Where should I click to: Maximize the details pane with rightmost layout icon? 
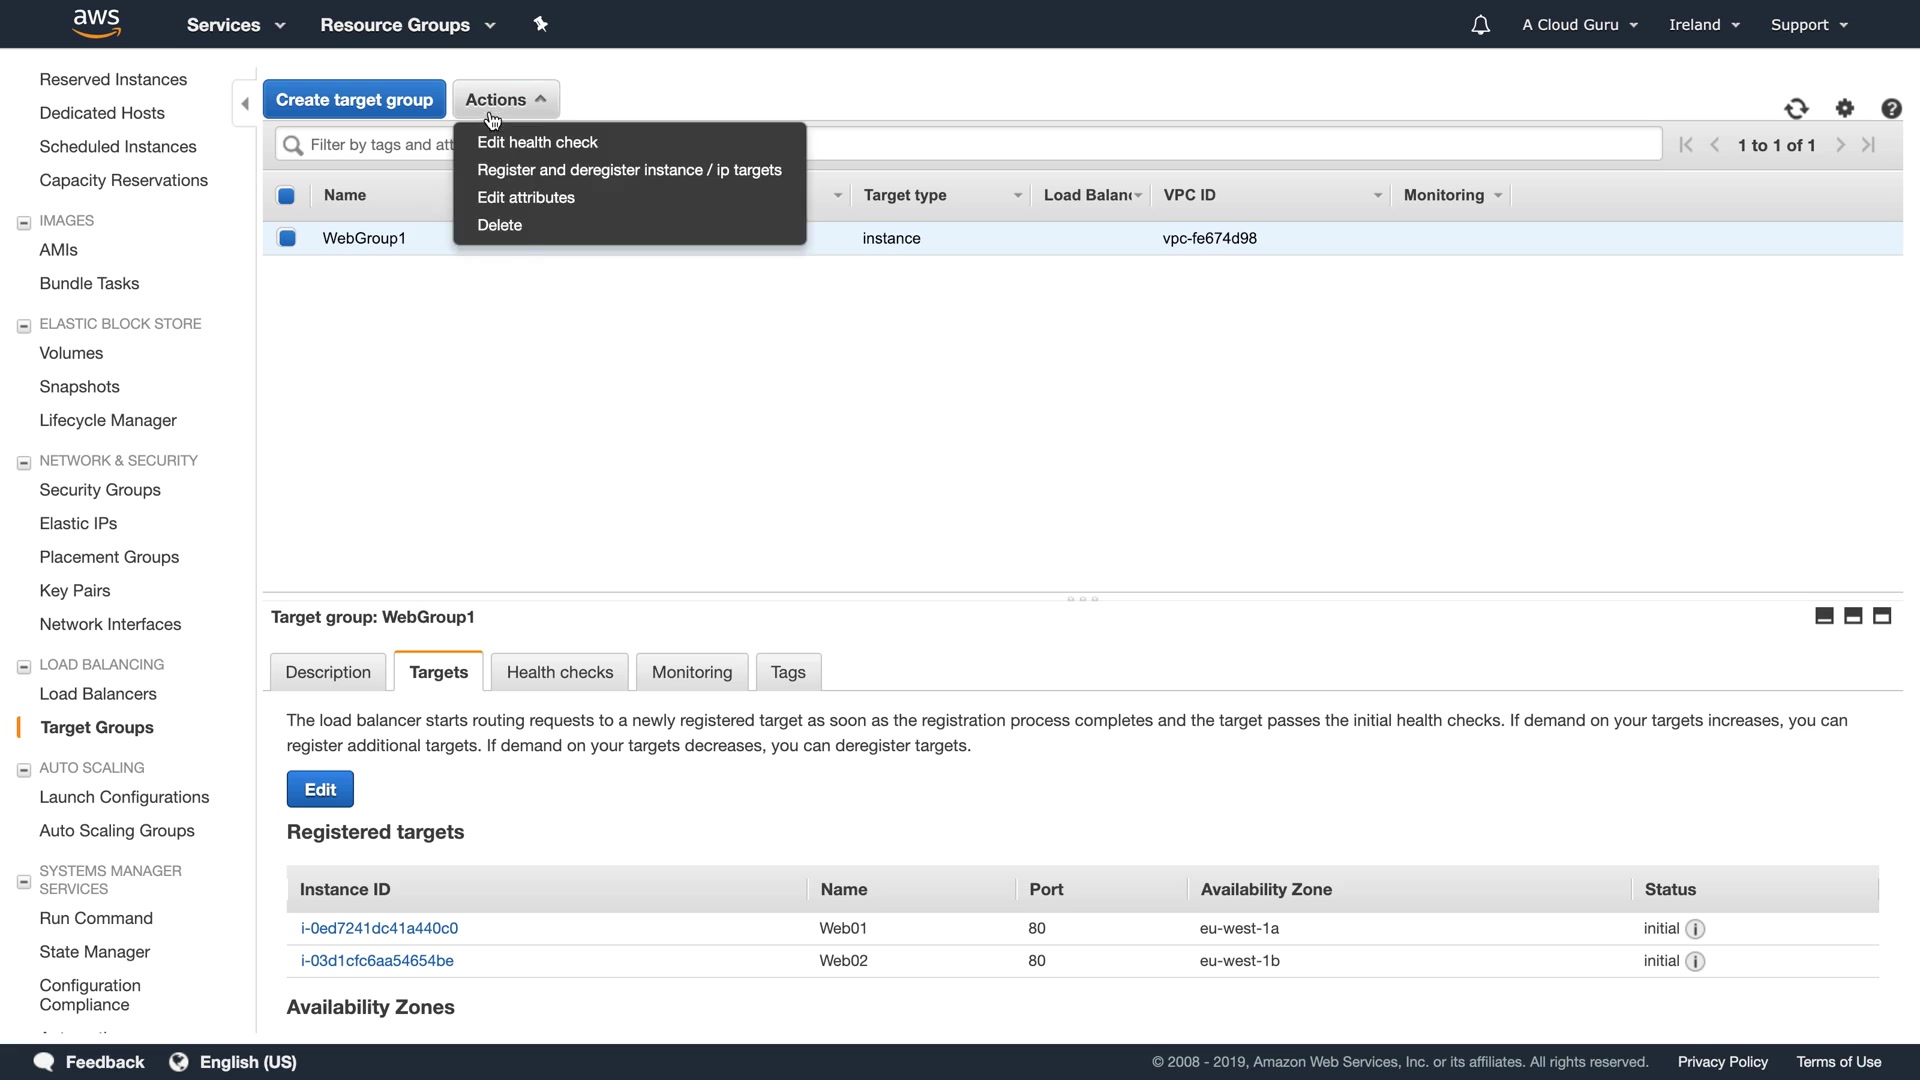(x=1882, y=616)
